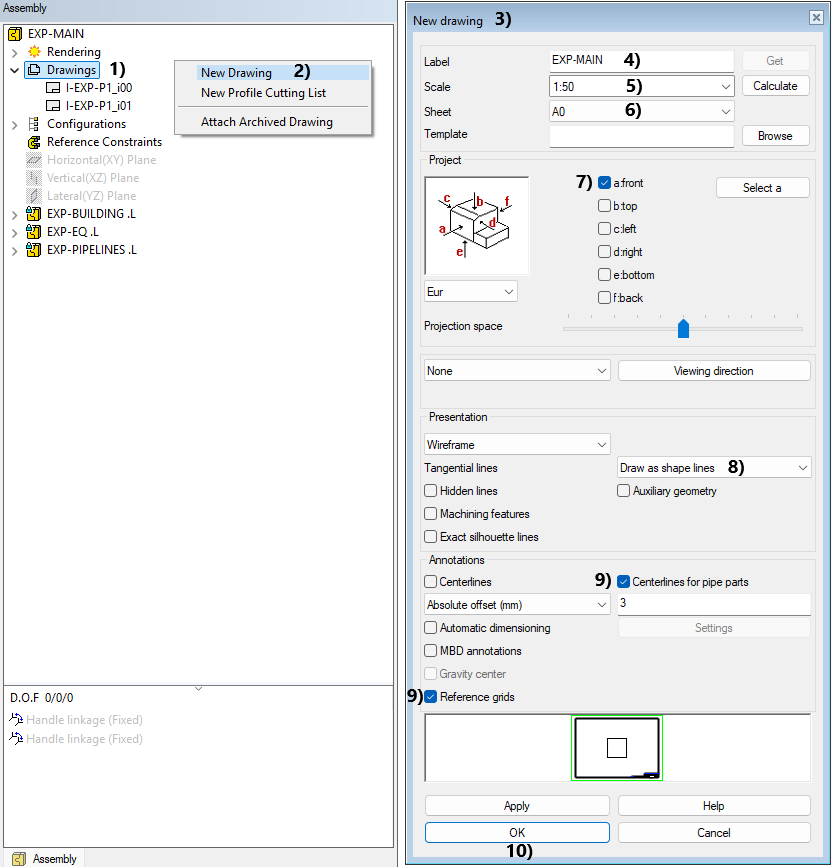The width and height of the screenshot is (838, 867).
Task: Click into the Label input field
Action: point(641,61)
